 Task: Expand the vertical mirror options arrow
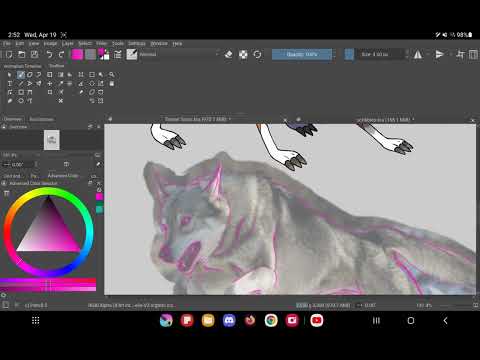point(450,54)
